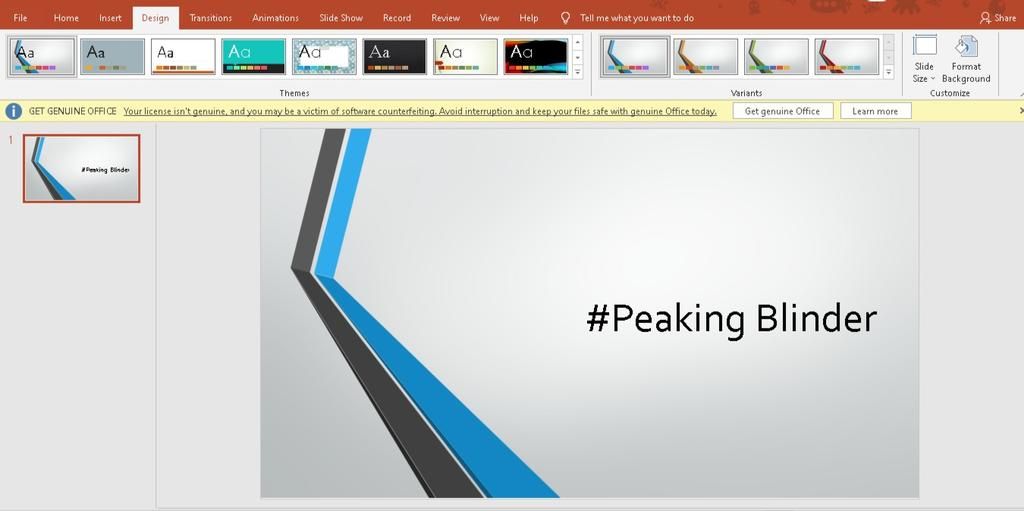This screenshot has height=511, width=1024.
Task: Apply the teal background theme
Action: coord(253,56)
